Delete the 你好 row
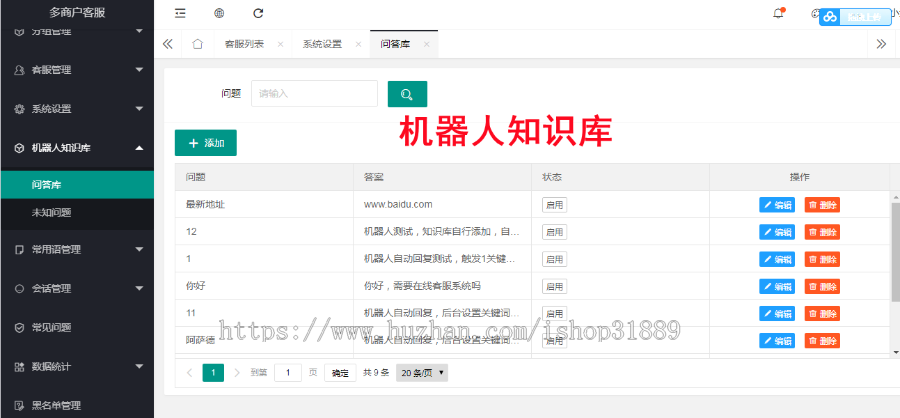The image size is (900, 418). (x=822, y=287)
